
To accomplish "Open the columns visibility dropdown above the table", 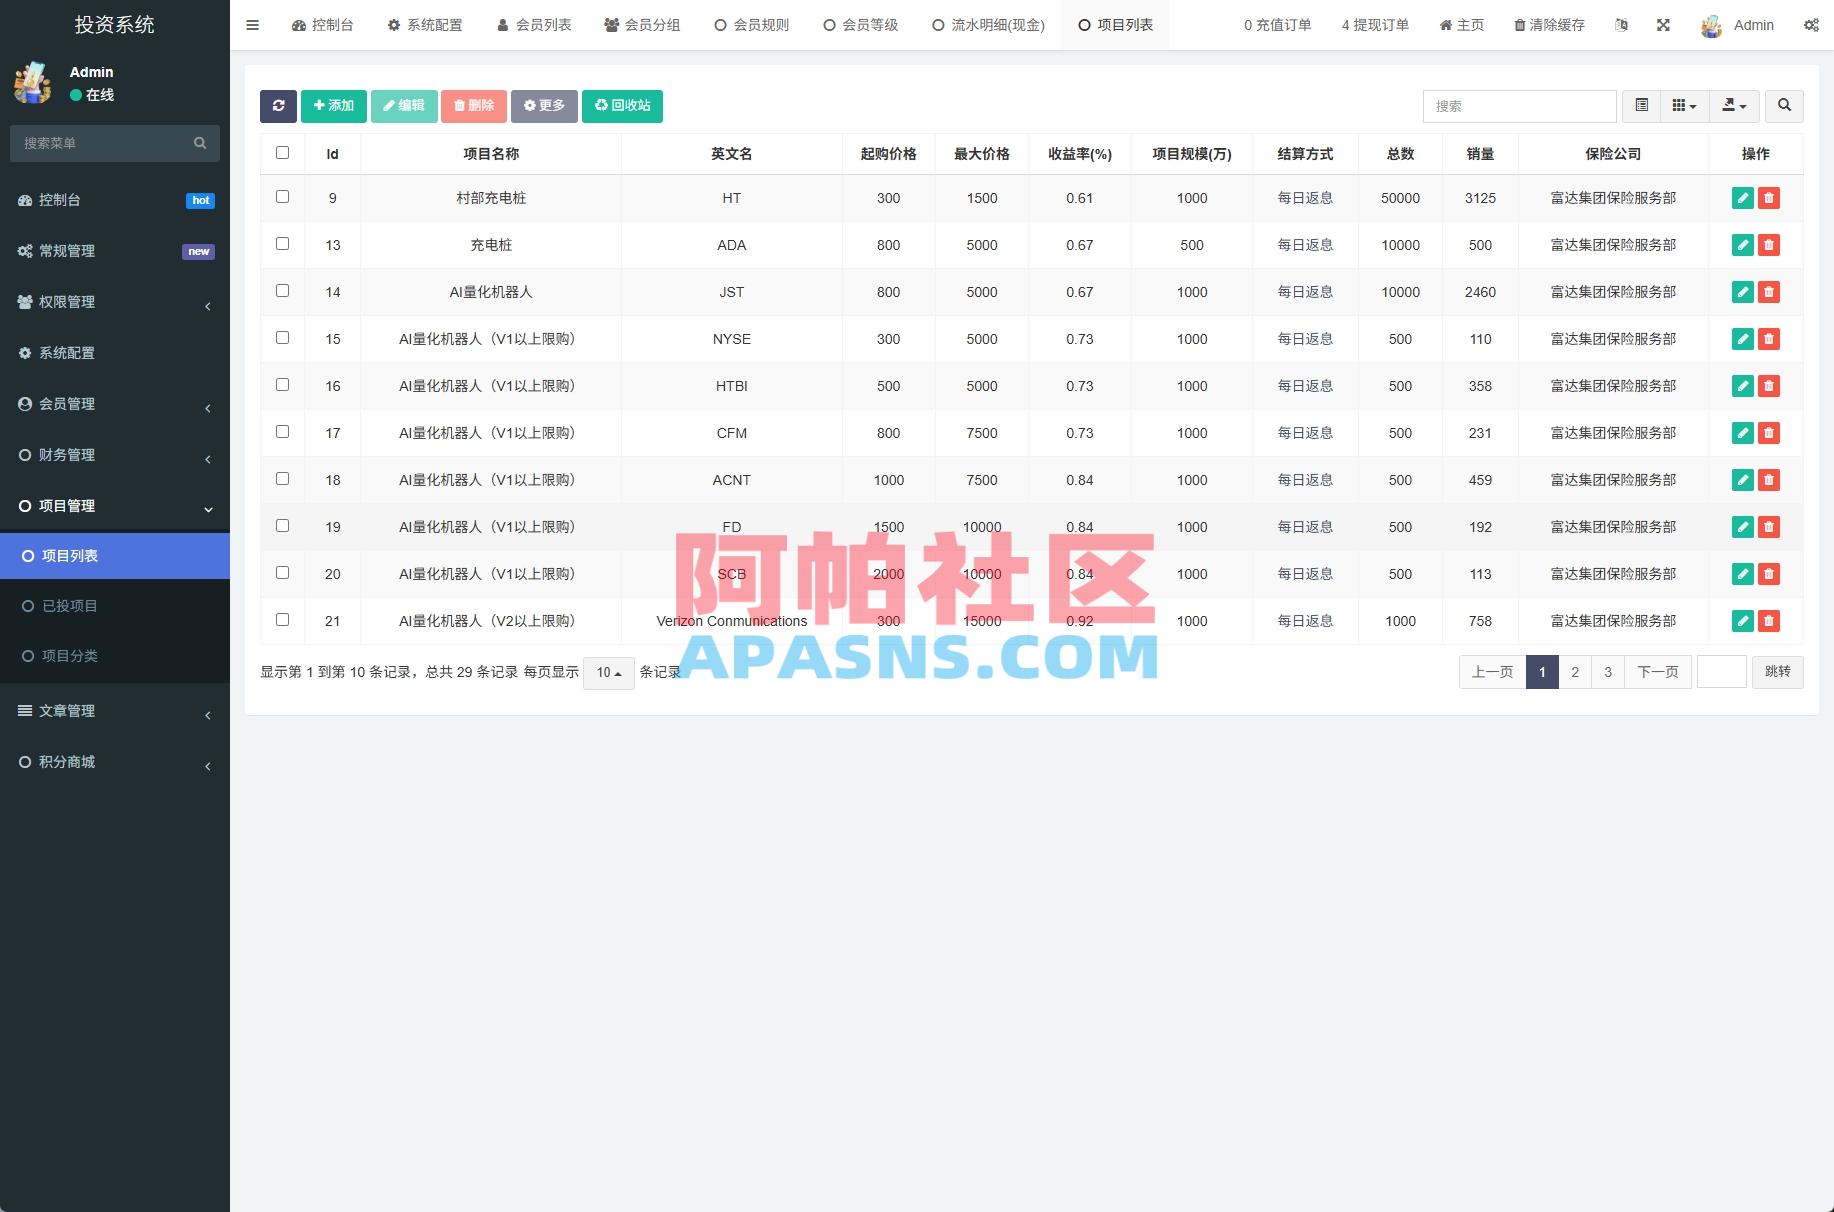I will tap(1683, 105).
